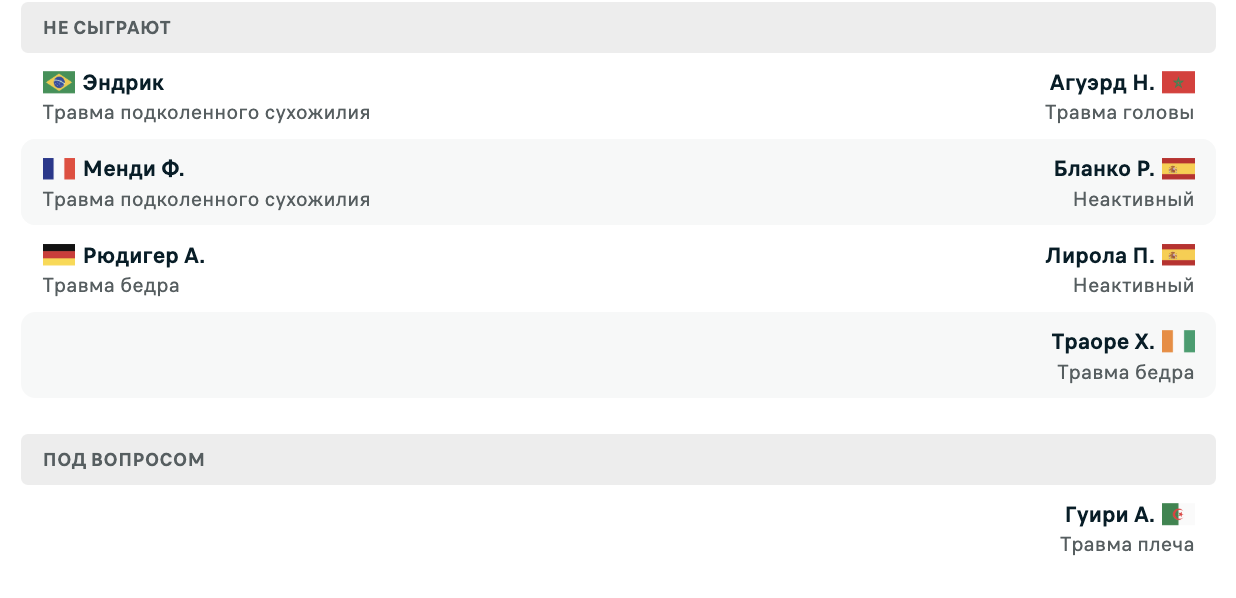
Task: Click the Morocco flag beside Агуэрд Н.
Action: tap(1178, 82)
